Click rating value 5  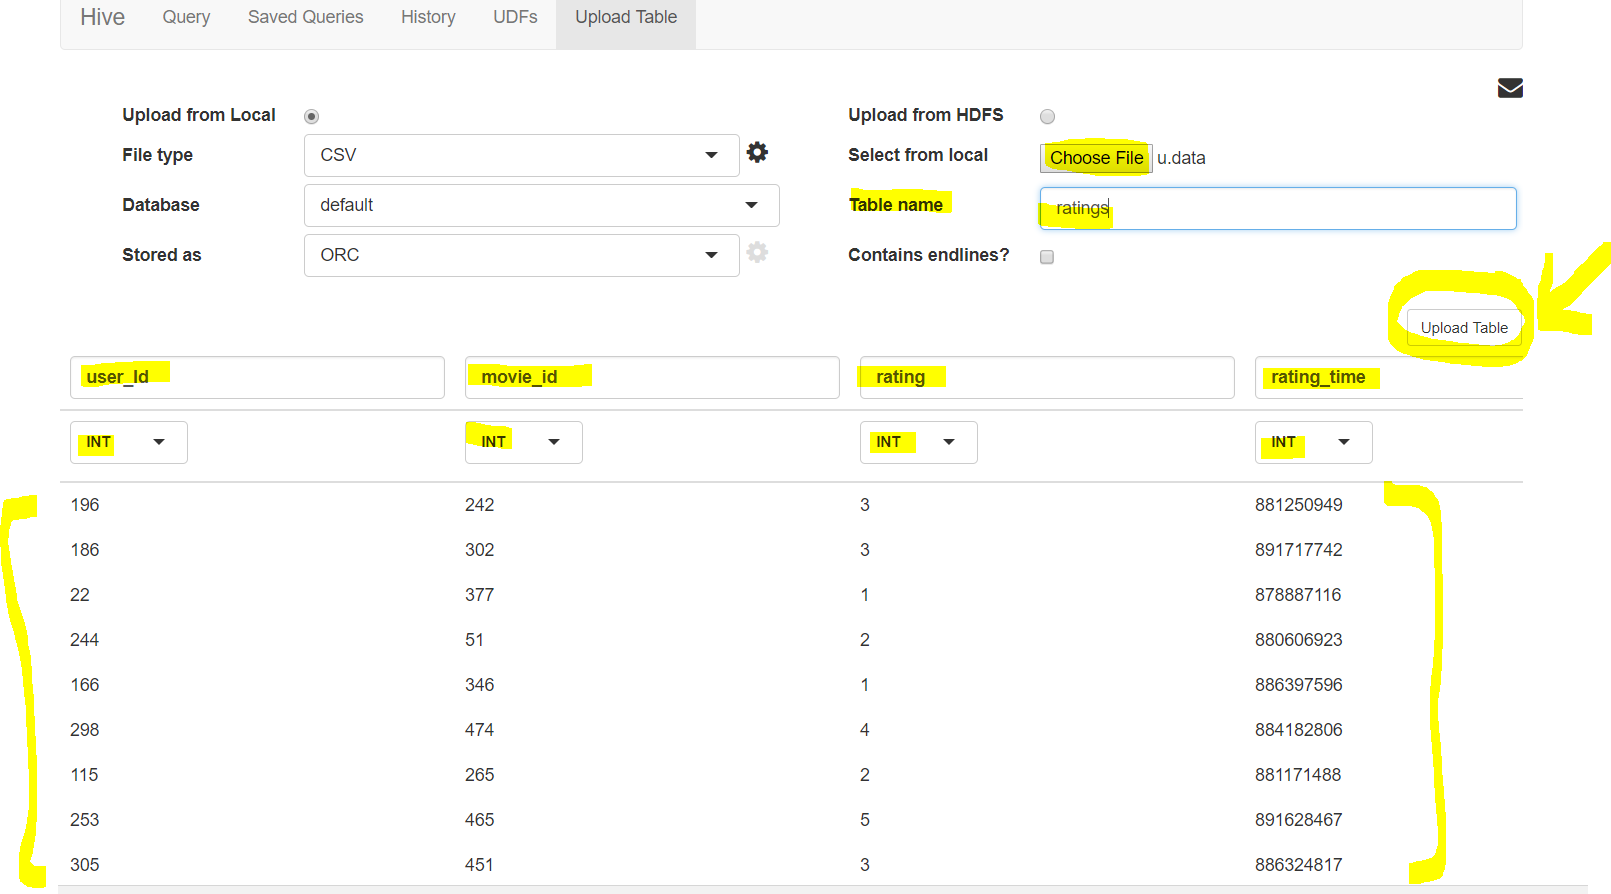(x=865, y=820)
